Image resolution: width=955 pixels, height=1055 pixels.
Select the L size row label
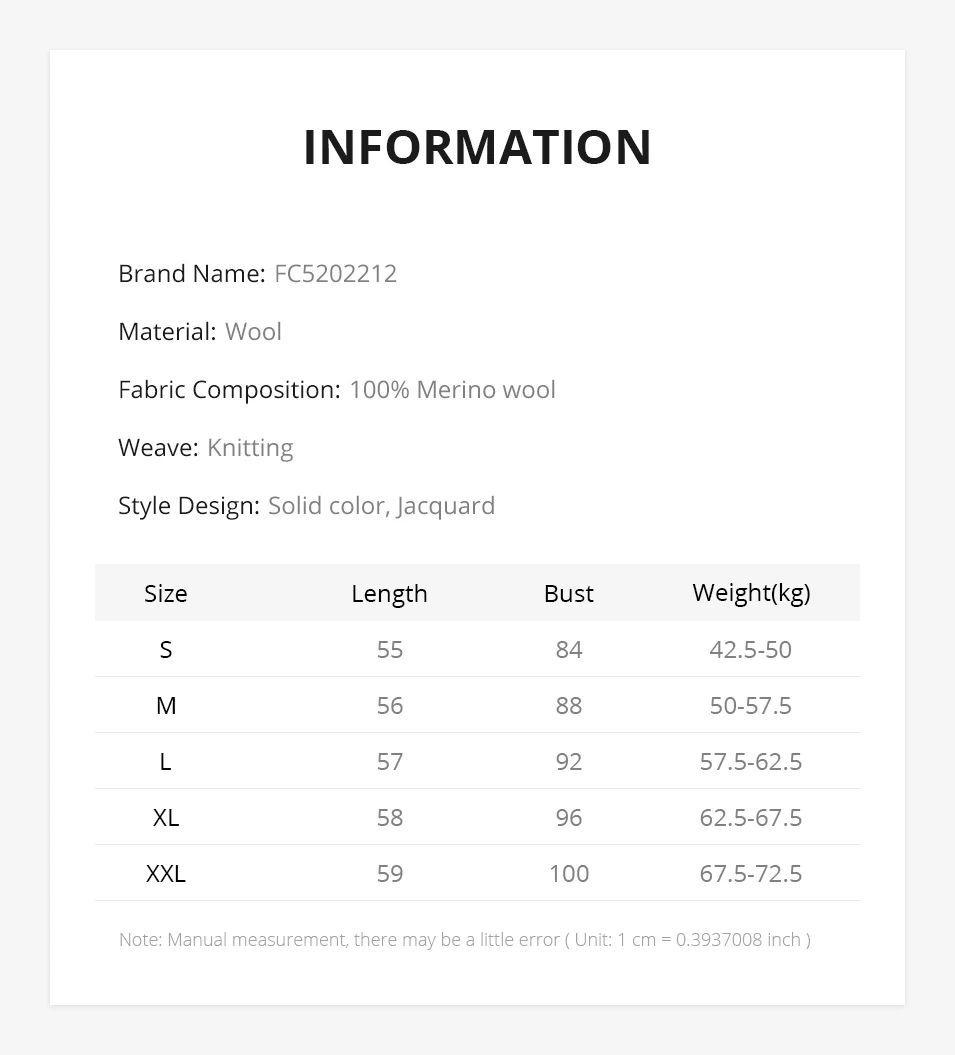click(x=166, y=762)
